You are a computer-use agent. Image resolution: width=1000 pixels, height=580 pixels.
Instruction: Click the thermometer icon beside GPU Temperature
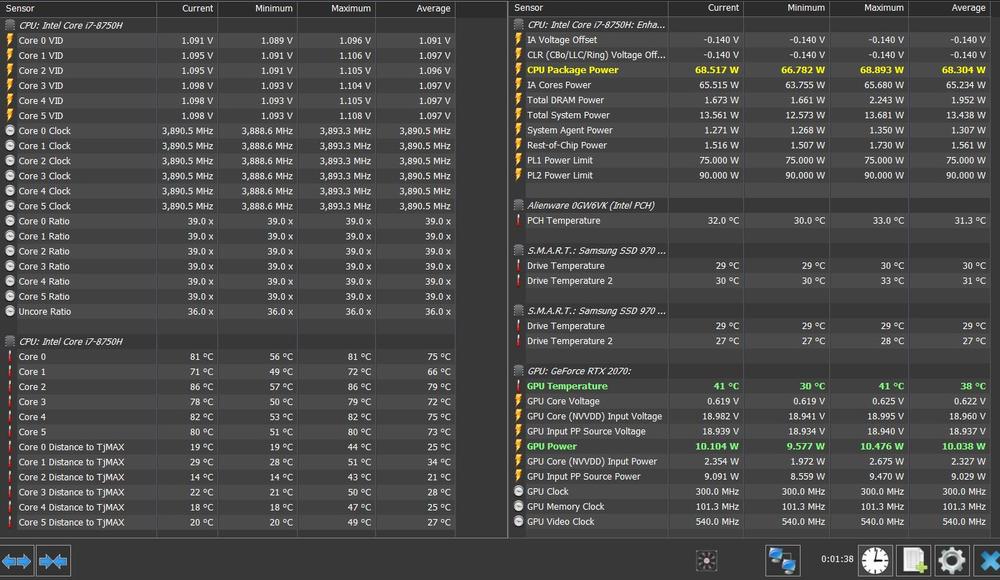coord(518,386)
